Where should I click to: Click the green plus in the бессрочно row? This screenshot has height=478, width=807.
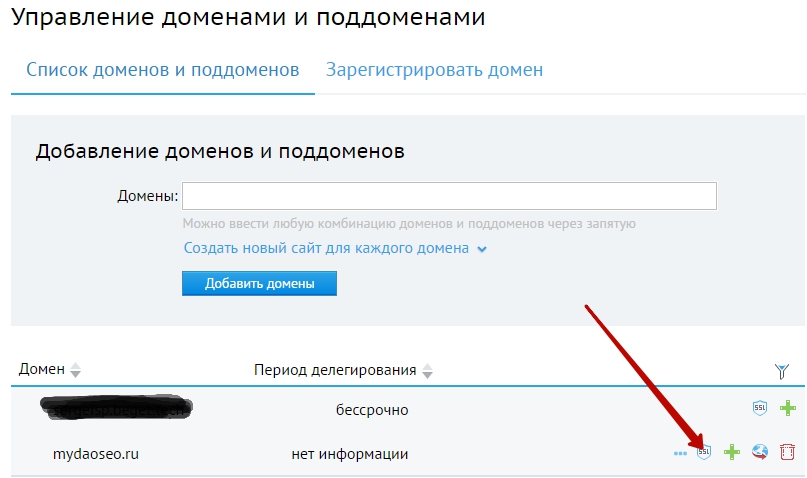(x=787, y=408)
